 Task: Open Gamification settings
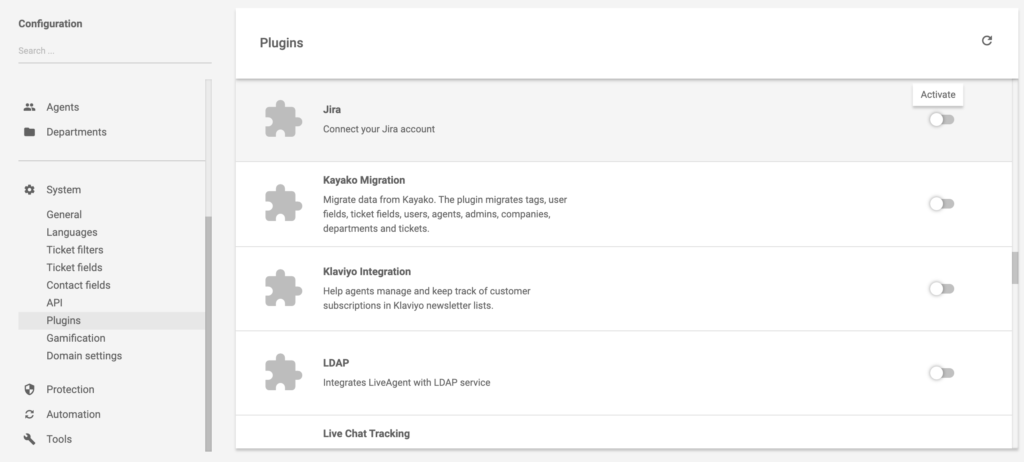(76, 338)
